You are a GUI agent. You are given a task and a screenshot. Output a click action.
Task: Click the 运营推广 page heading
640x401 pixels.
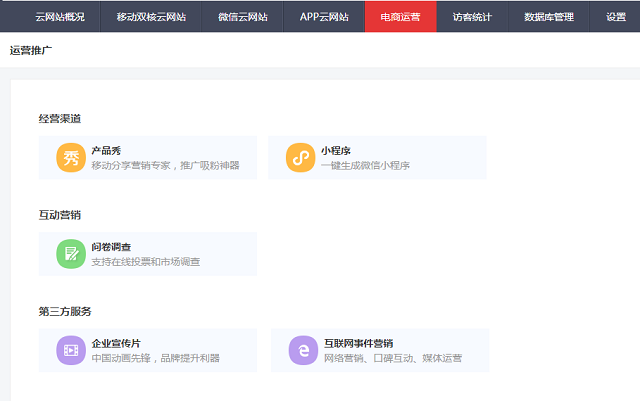point(31,50)
